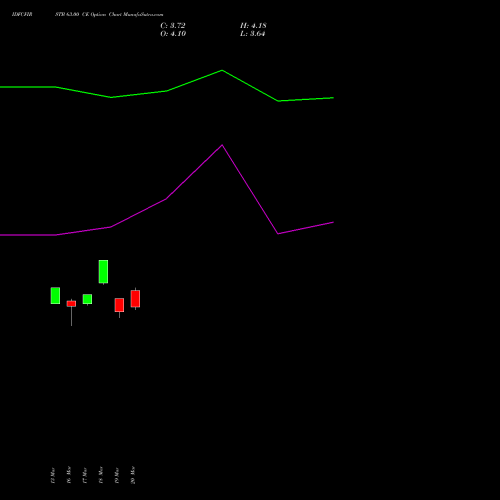Image resolution: width=500 pixels, height=500 pixels.
Task: Click the open value O: 4.10
Action: click(173, 34)
